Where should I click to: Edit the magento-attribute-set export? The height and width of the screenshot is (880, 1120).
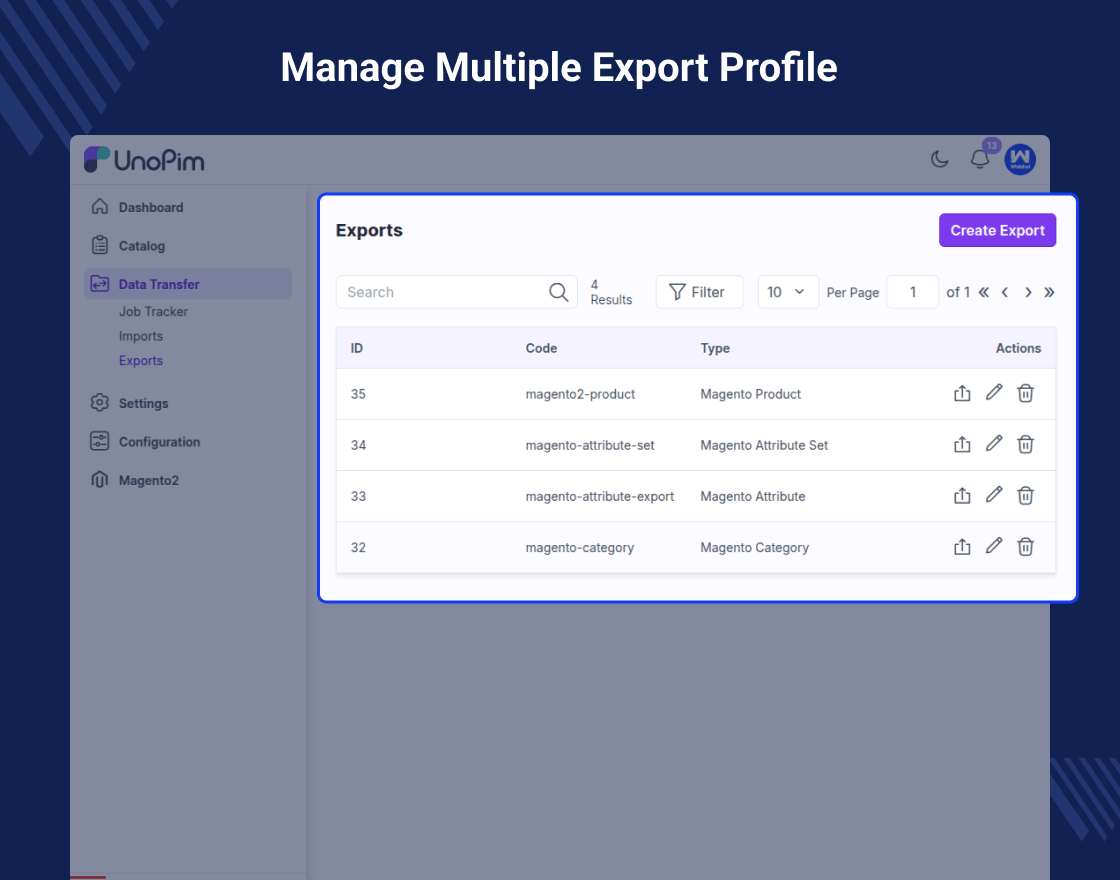[x=994, y=444]
